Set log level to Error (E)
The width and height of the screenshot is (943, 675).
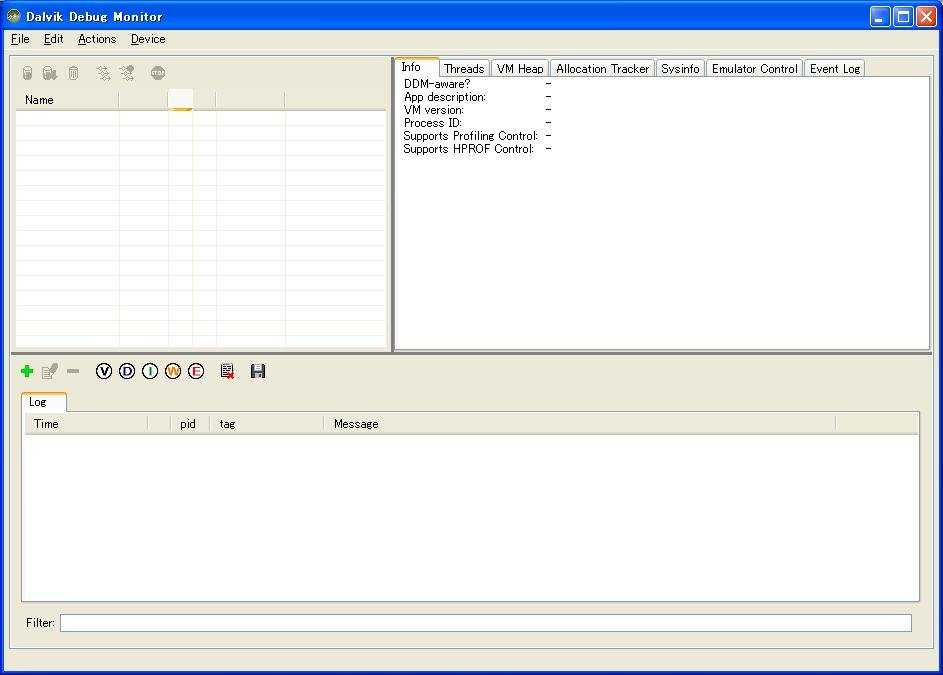196,371
